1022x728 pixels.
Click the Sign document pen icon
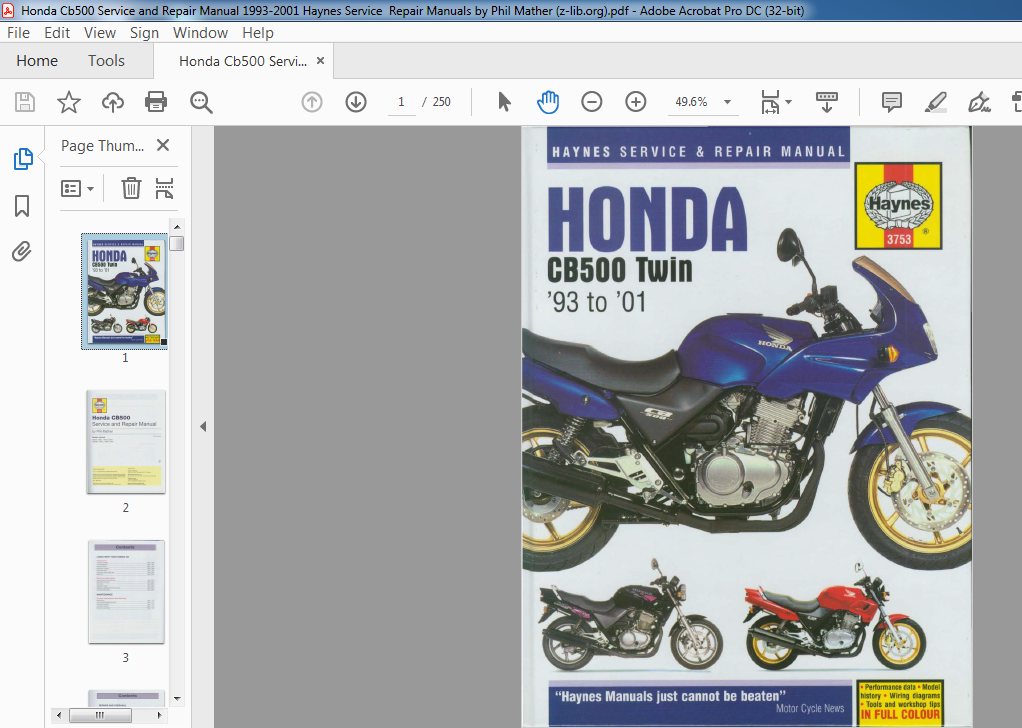(979, 102)
